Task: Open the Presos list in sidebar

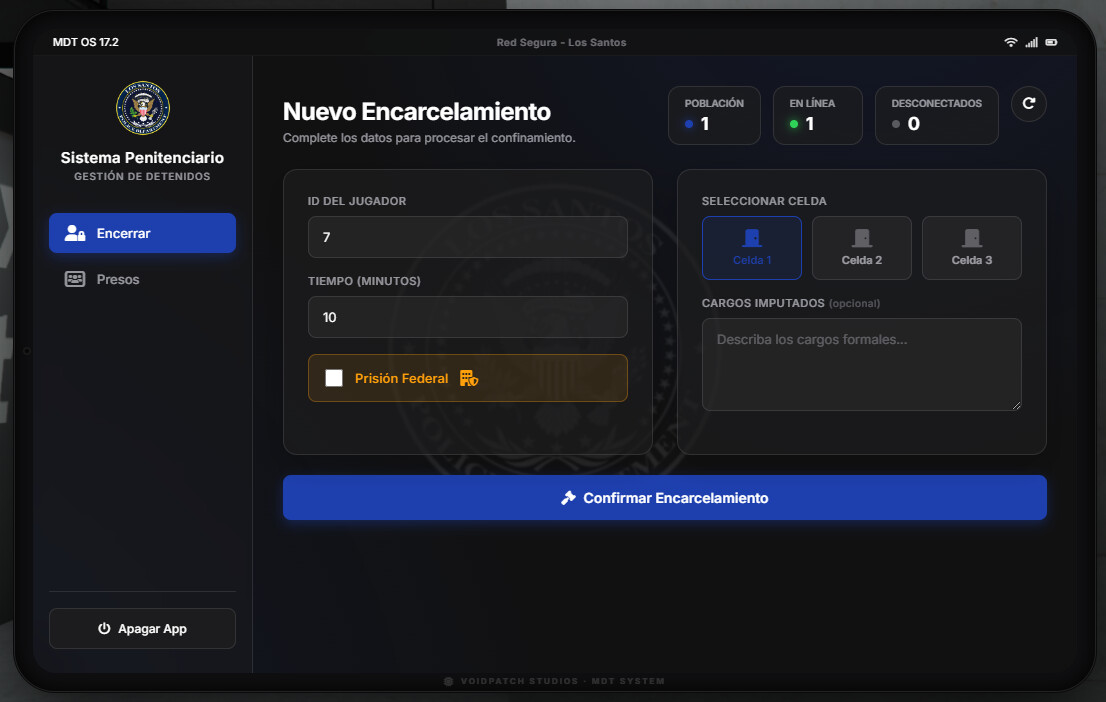Action: [142, 279]
